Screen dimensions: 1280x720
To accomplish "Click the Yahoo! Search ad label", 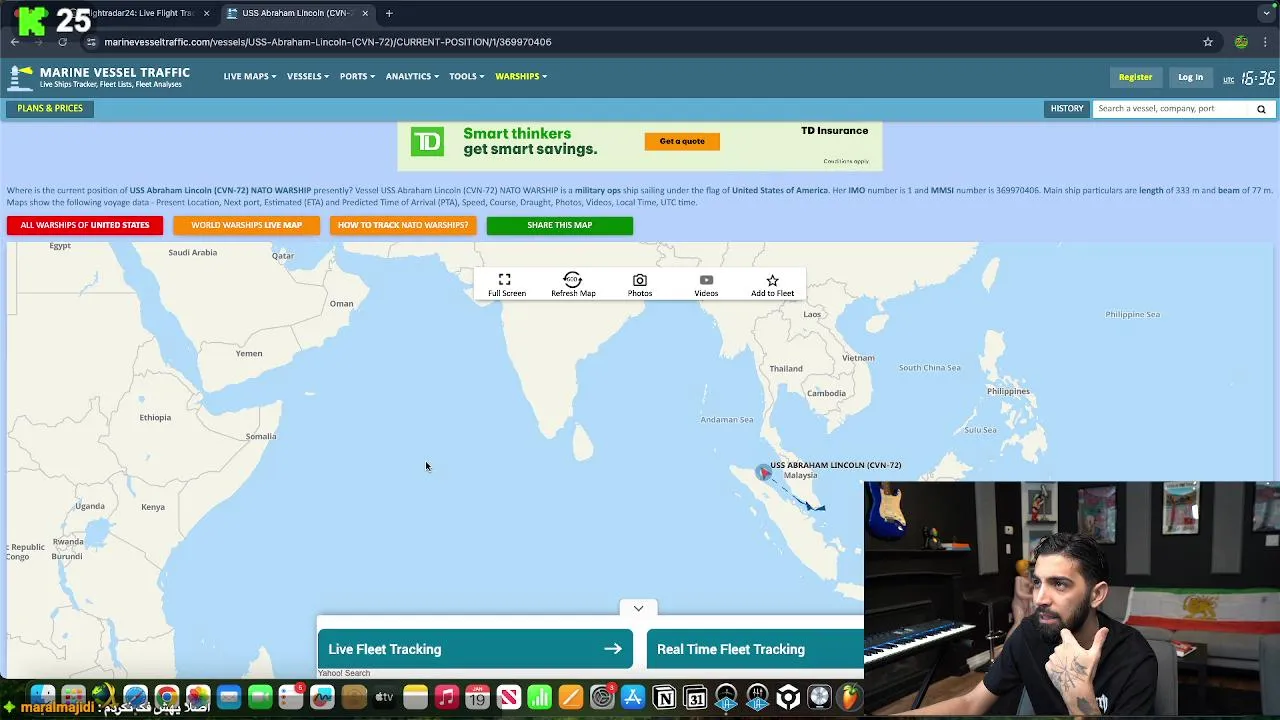I will (x=344, y=673).
